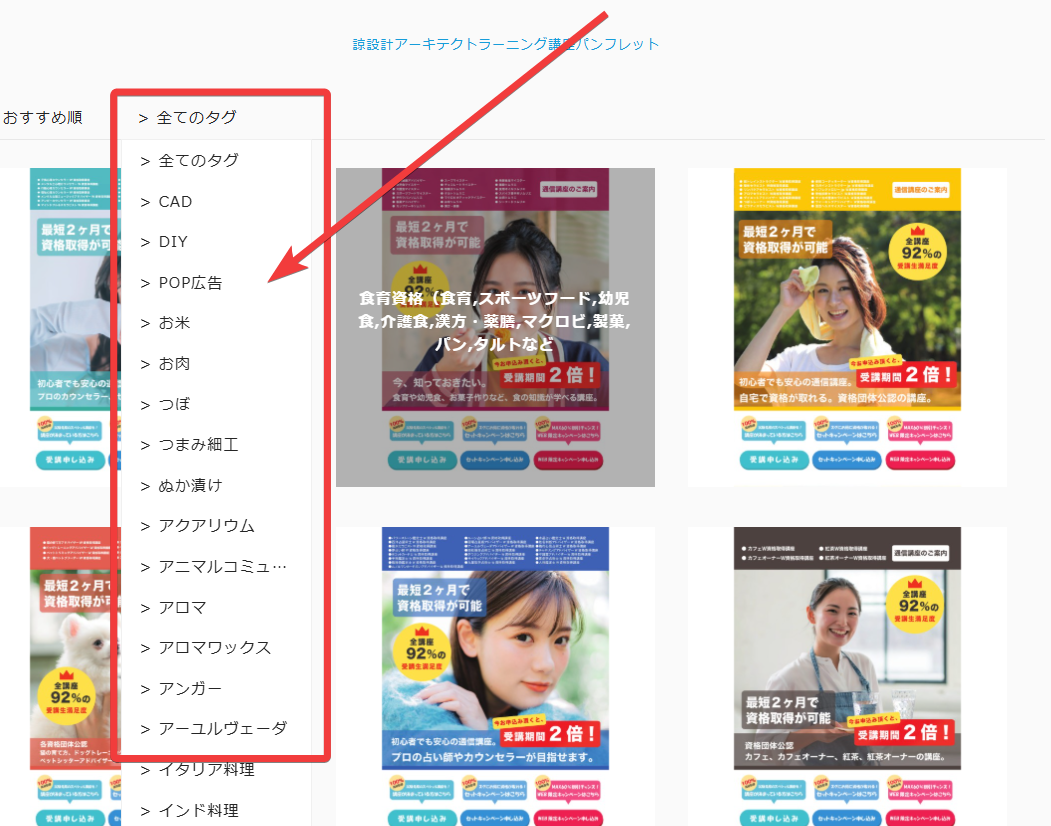Click the アロマワックス tag option
Image resolution: width=1051 pixels, height=826 pixels.
(x=206, y=648)
